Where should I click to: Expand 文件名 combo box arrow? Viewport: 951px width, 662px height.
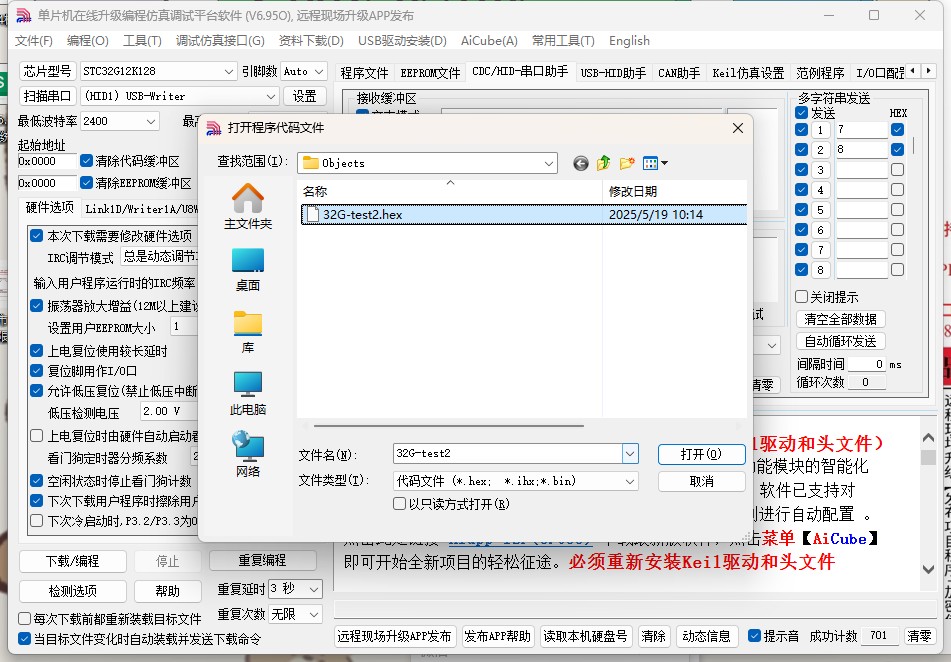point(630,453)
